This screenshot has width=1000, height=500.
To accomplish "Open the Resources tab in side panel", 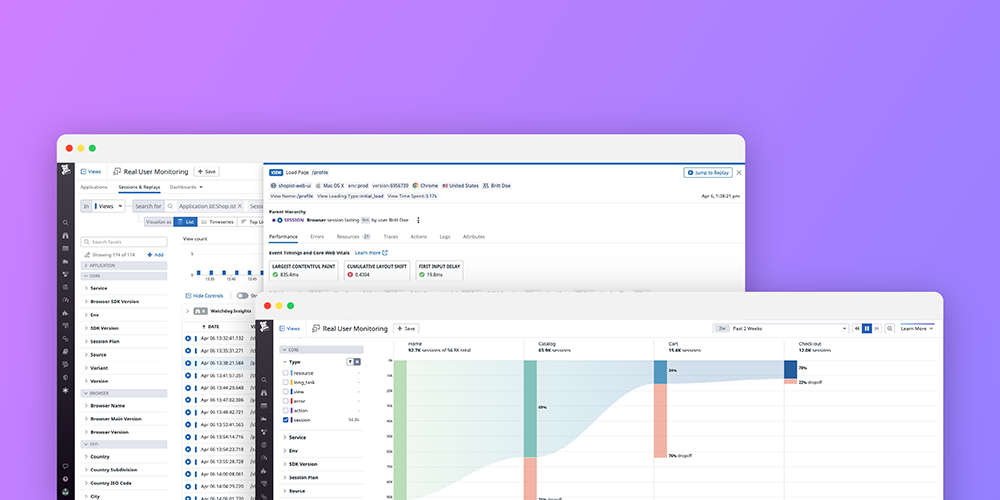I will tap(353, 237).
